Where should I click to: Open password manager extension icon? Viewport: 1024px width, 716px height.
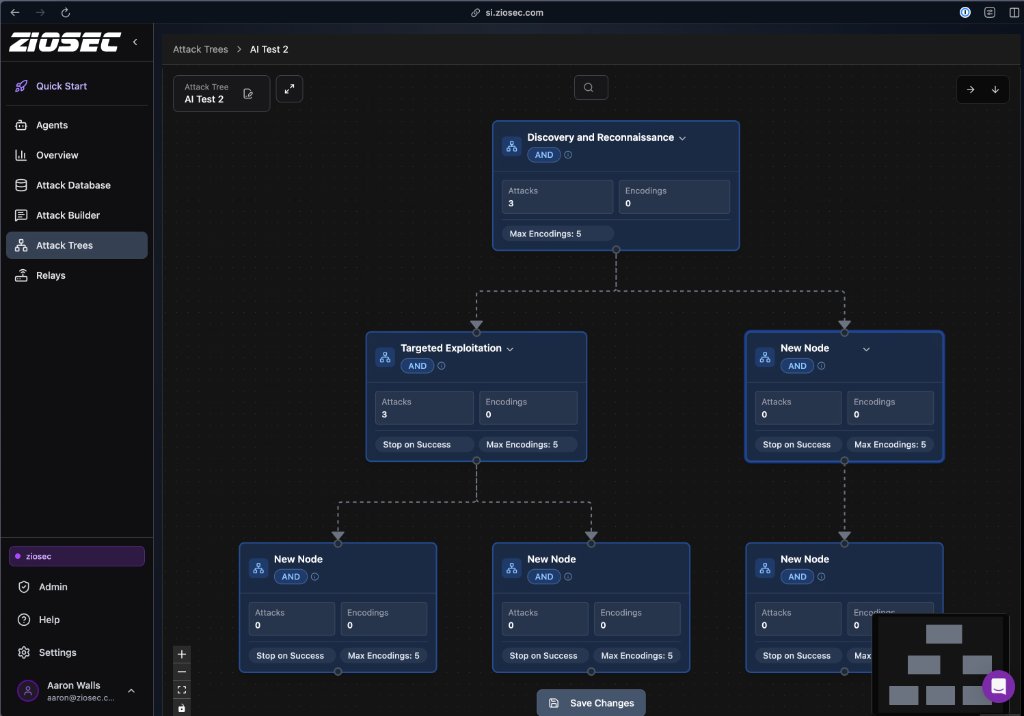[x=965, y=12]
